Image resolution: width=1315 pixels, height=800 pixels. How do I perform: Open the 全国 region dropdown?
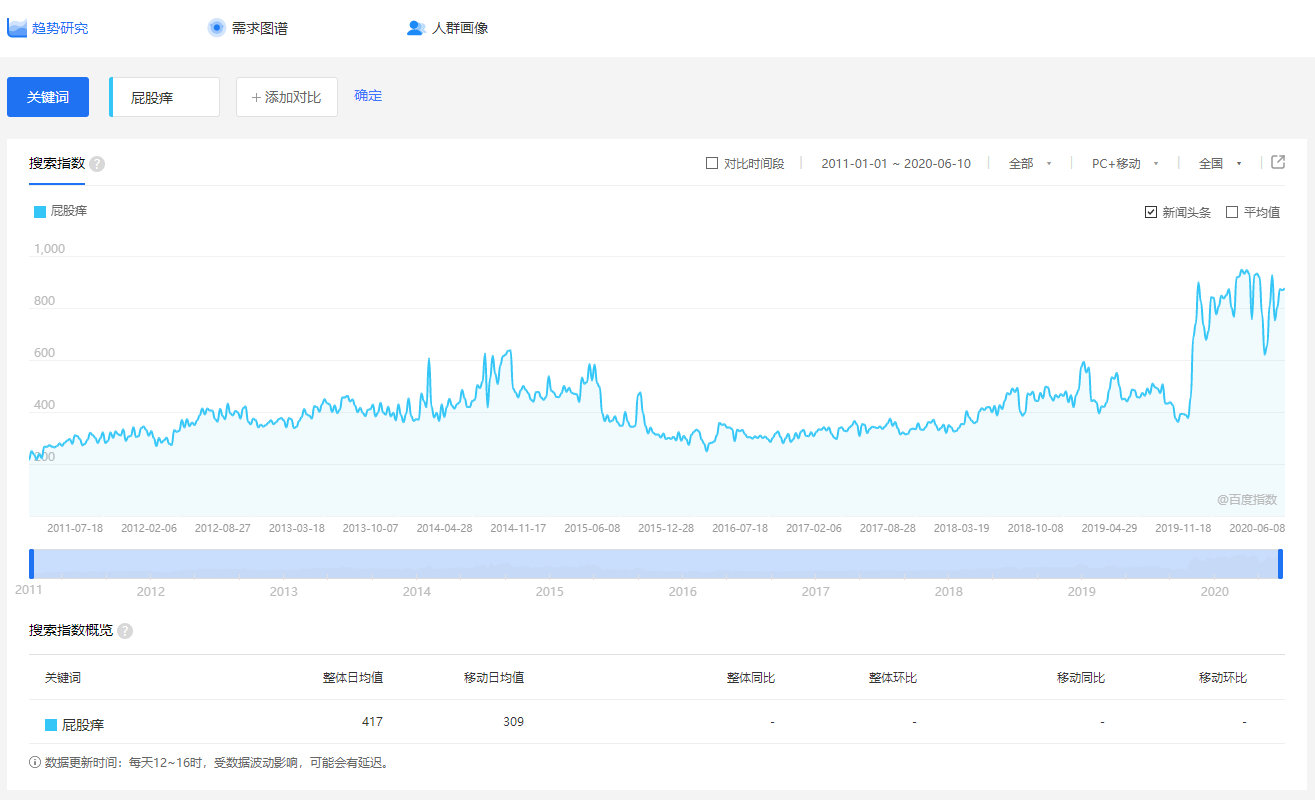point(1219,163)
